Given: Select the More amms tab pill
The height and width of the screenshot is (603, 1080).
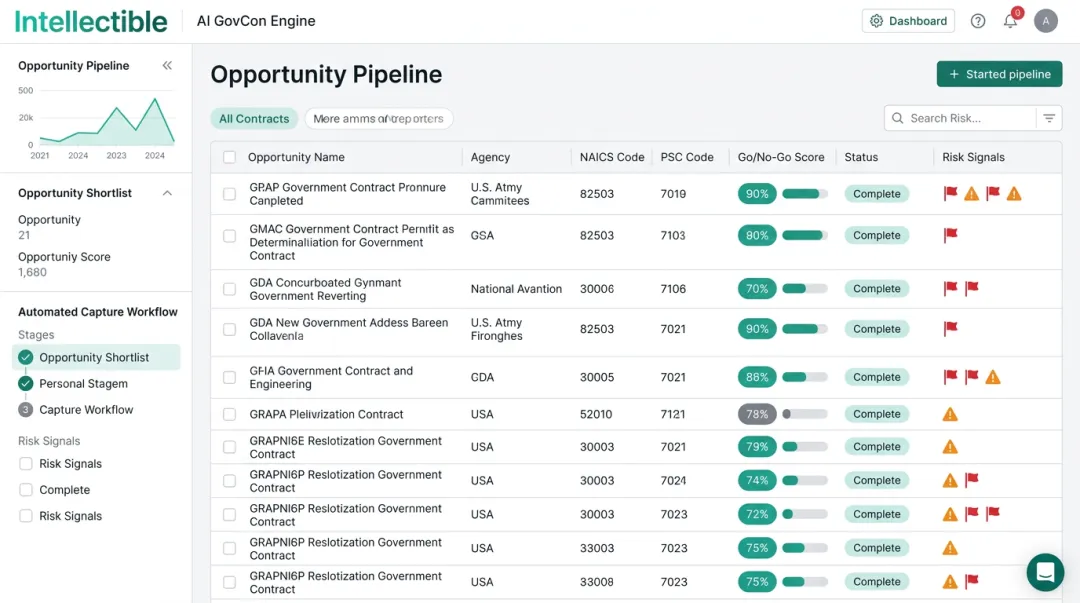Looking at the screenshot, I should coord(379,119).
